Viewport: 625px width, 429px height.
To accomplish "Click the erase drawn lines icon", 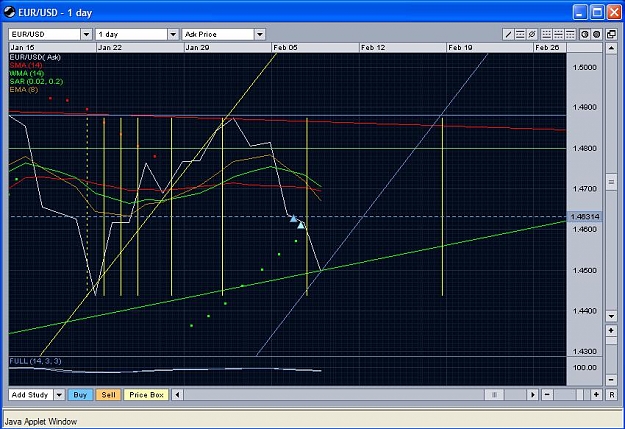I will [532, 34].
